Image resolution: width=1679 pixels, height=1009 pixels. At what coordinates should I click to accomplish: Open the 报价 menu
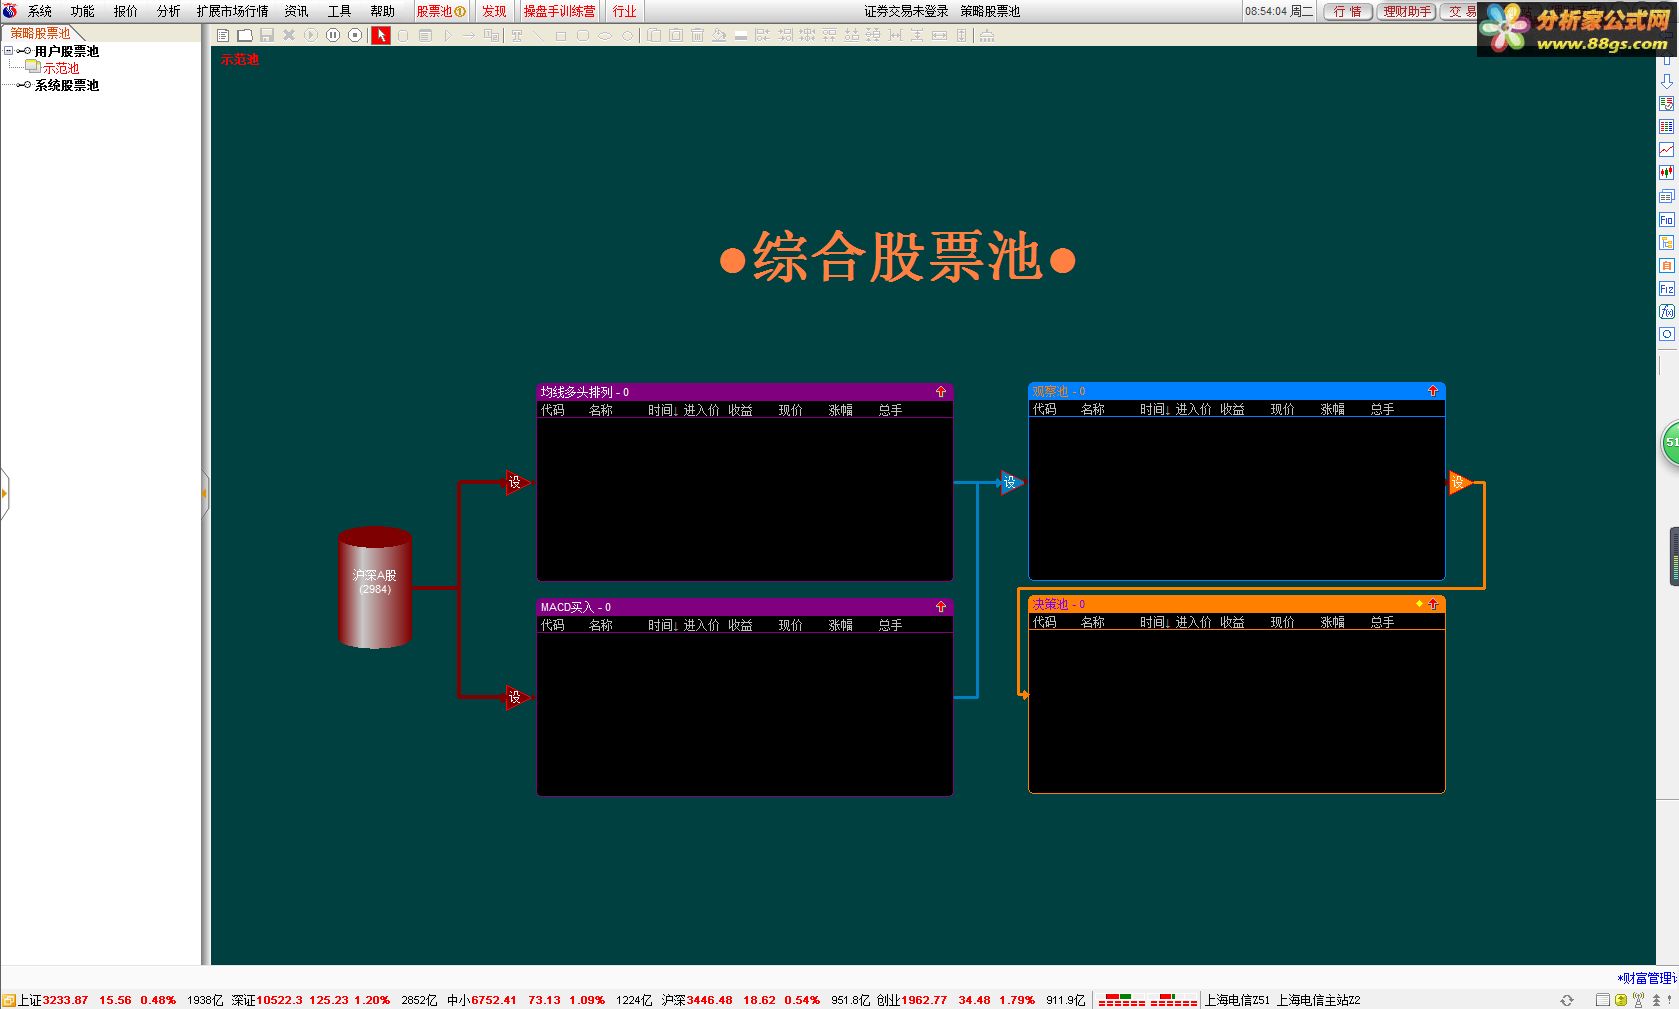point(126,11)
